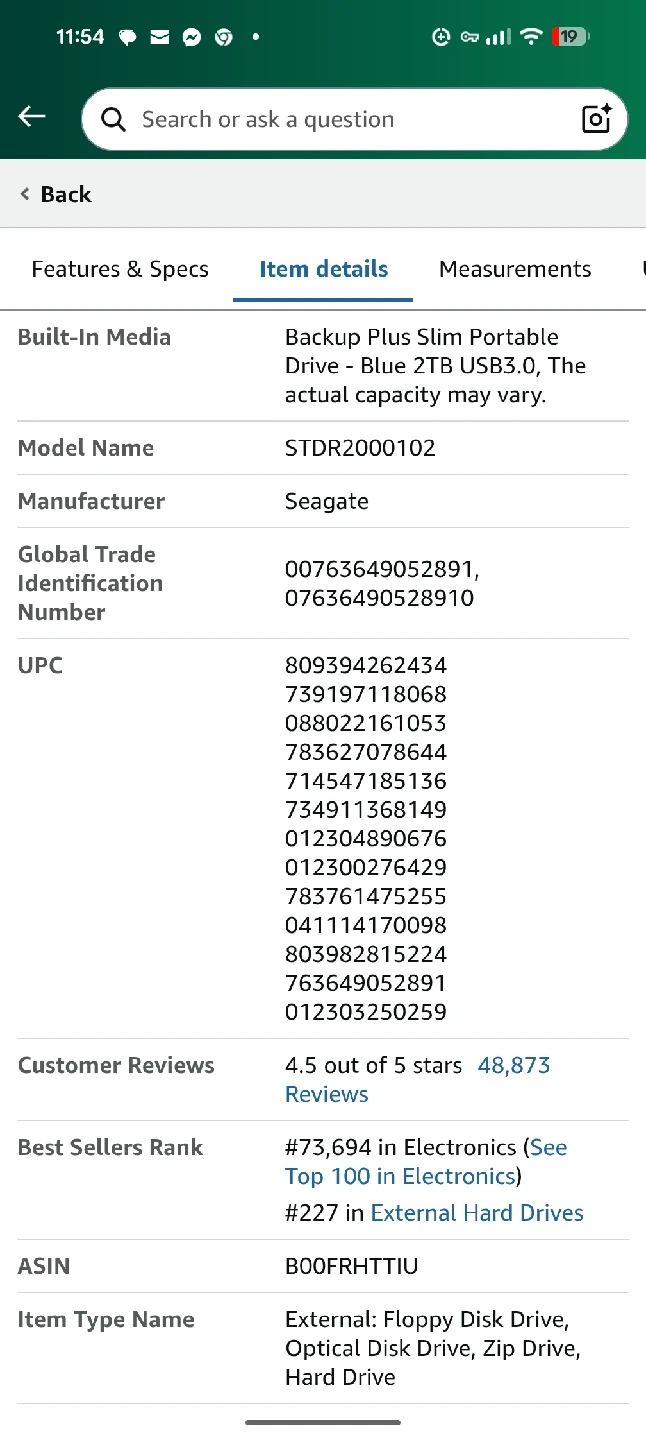
Task: Tap the ASIN value B00FRHTTIU
Action: 351,1266
